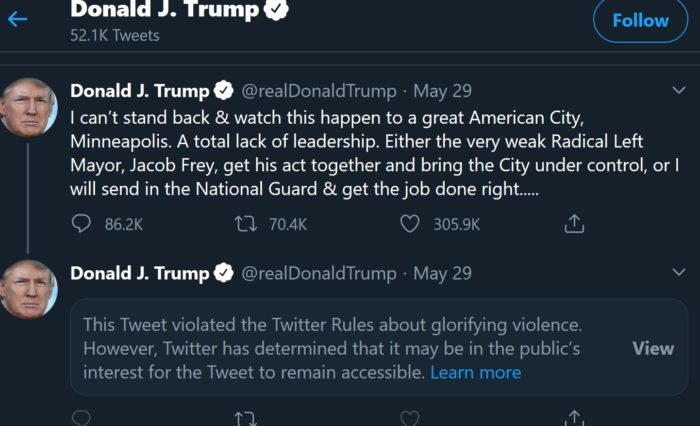Open @realDonaldTrump handle on first tweet
This screenshot has width=700, height=426.
pos(319,91)
